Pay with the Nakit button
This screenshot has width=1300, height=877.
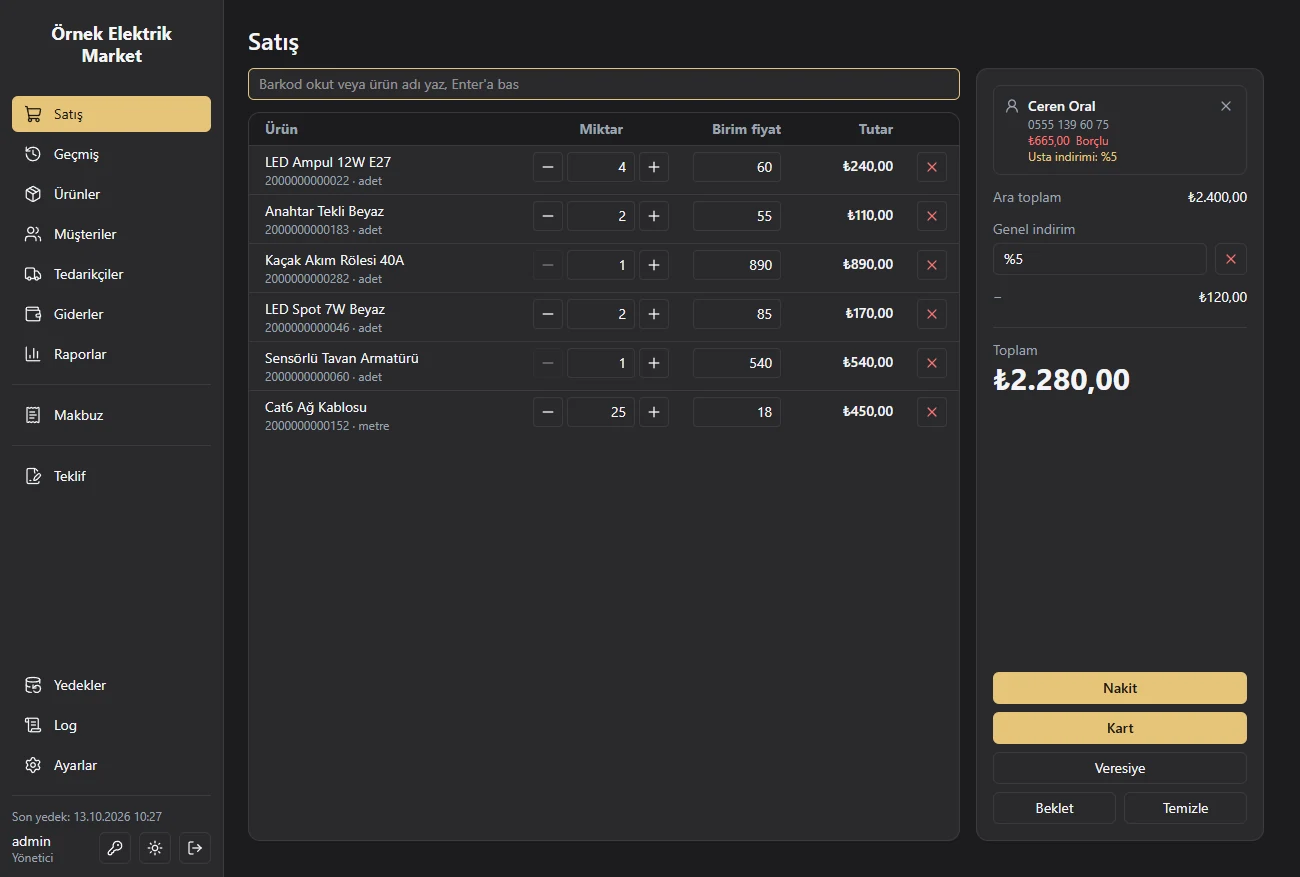click(x=1120, y=688)
